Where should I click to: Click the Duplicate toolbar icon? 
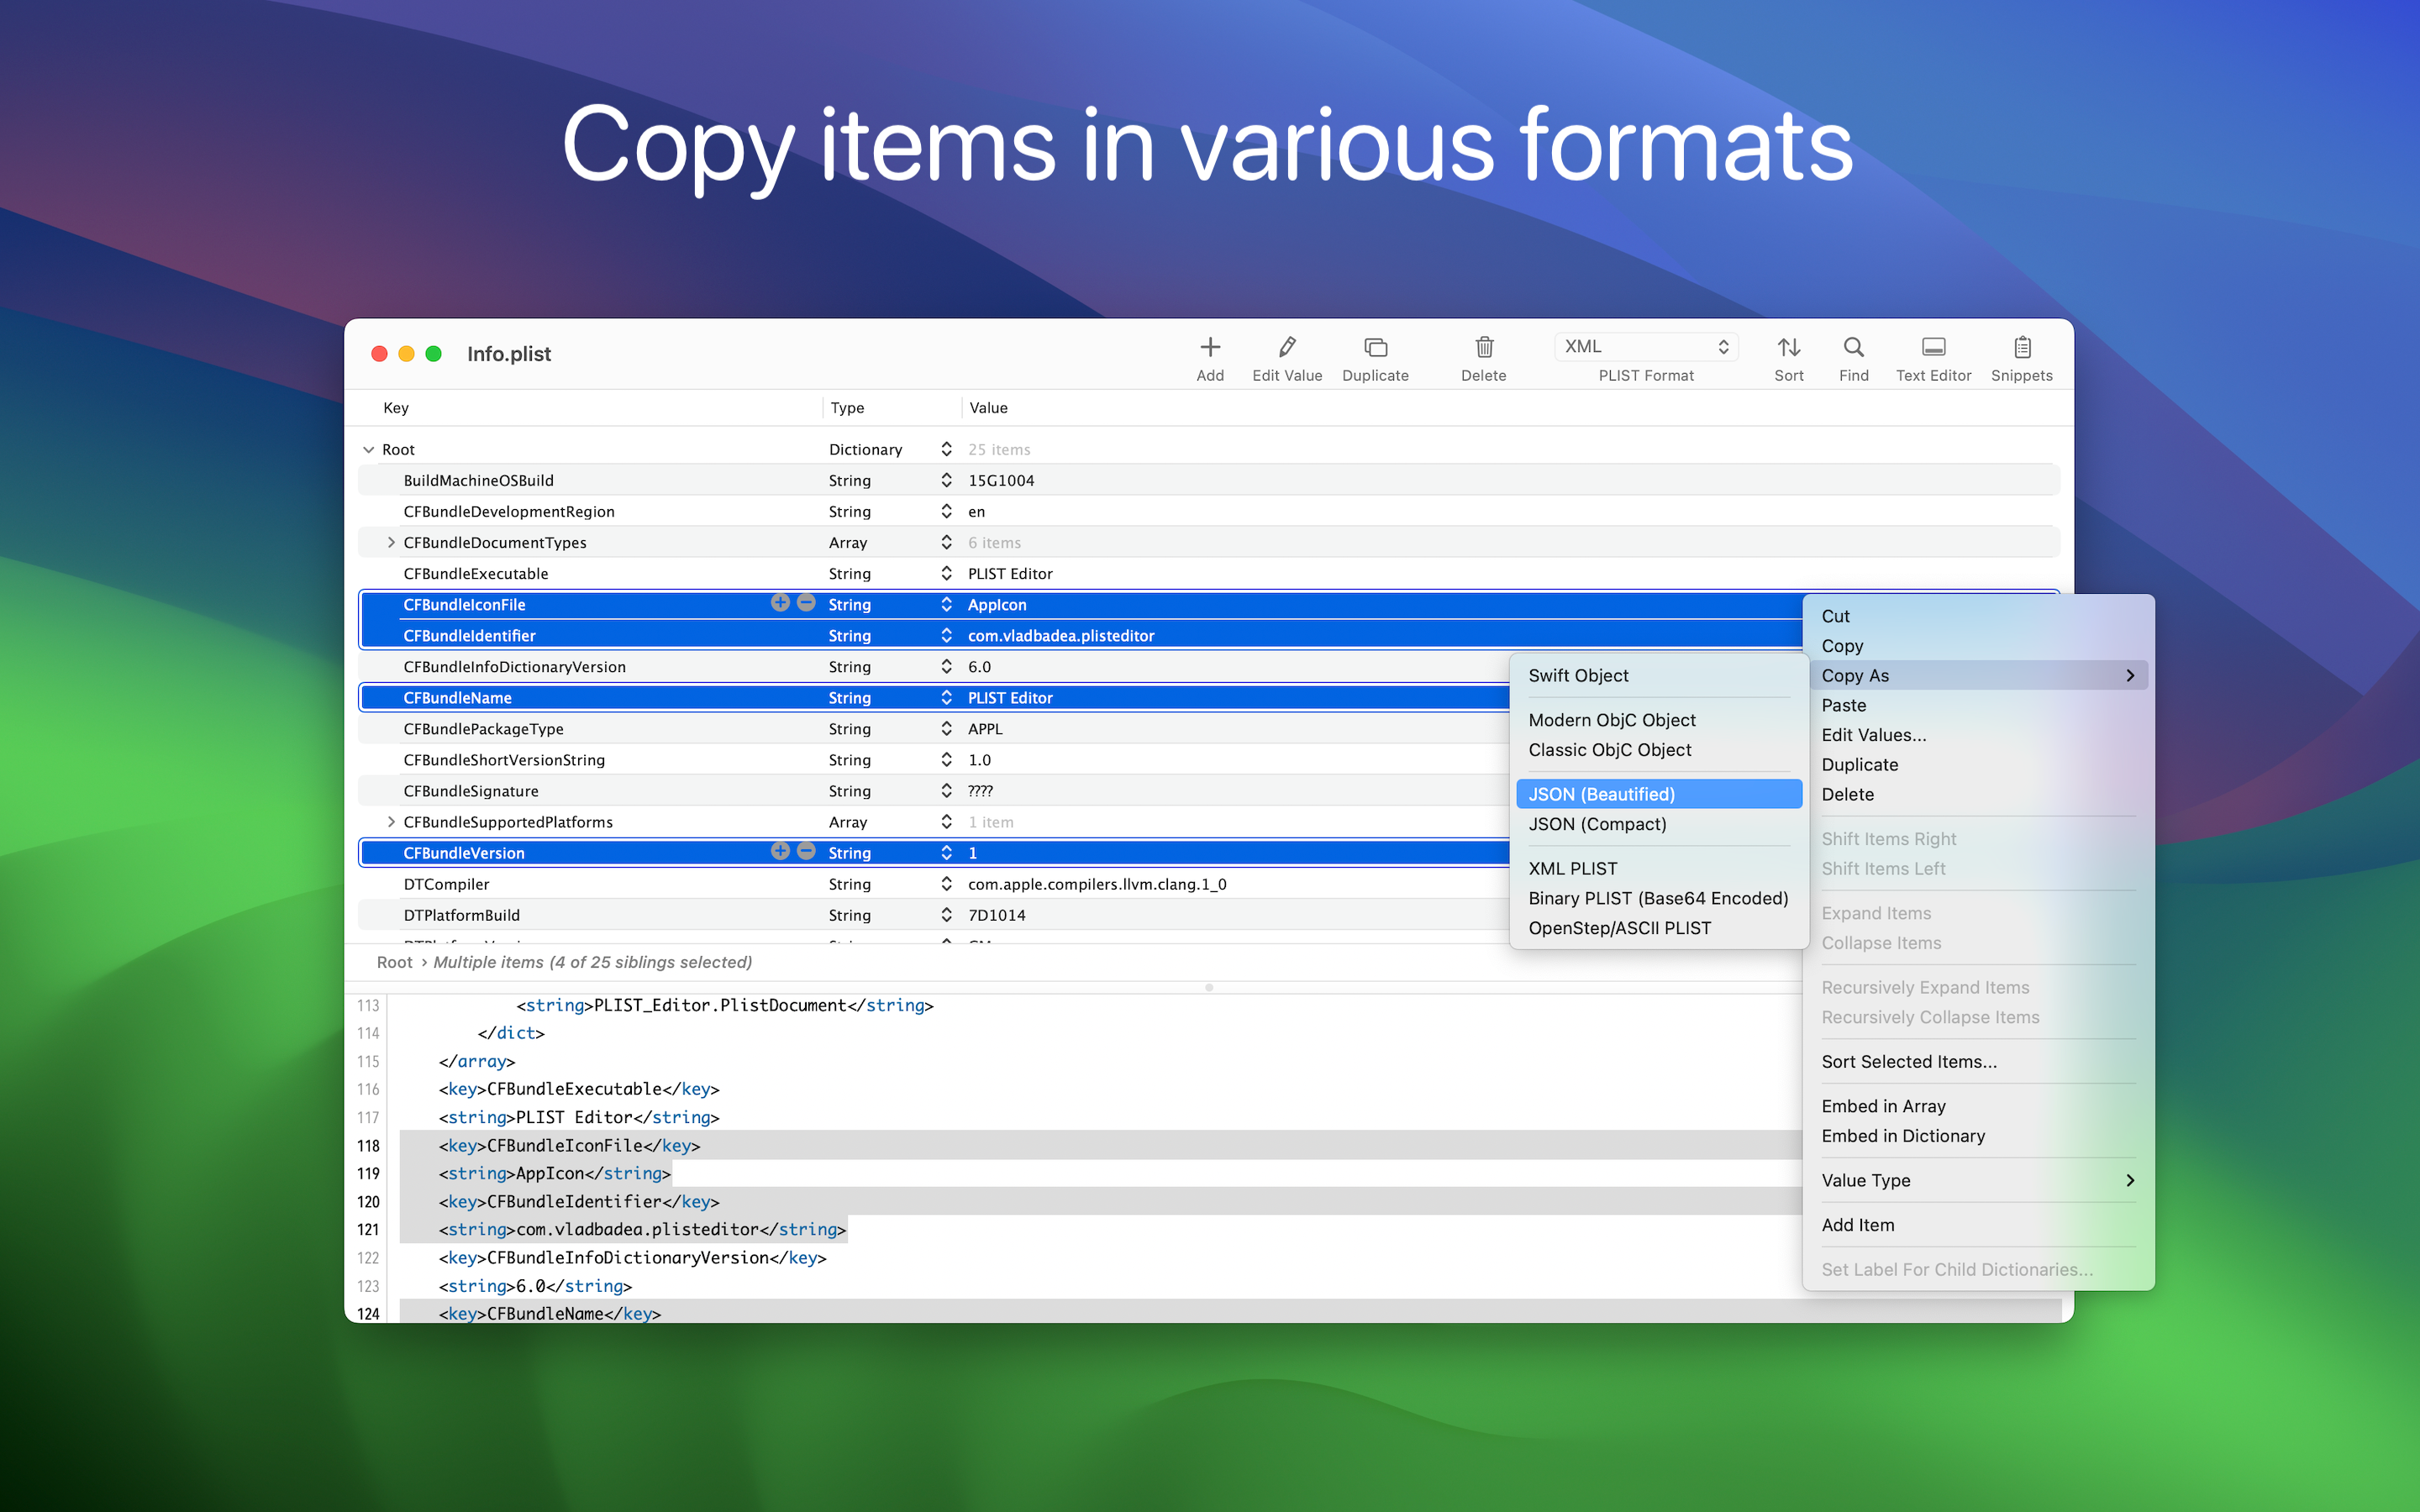[1375, 347]
